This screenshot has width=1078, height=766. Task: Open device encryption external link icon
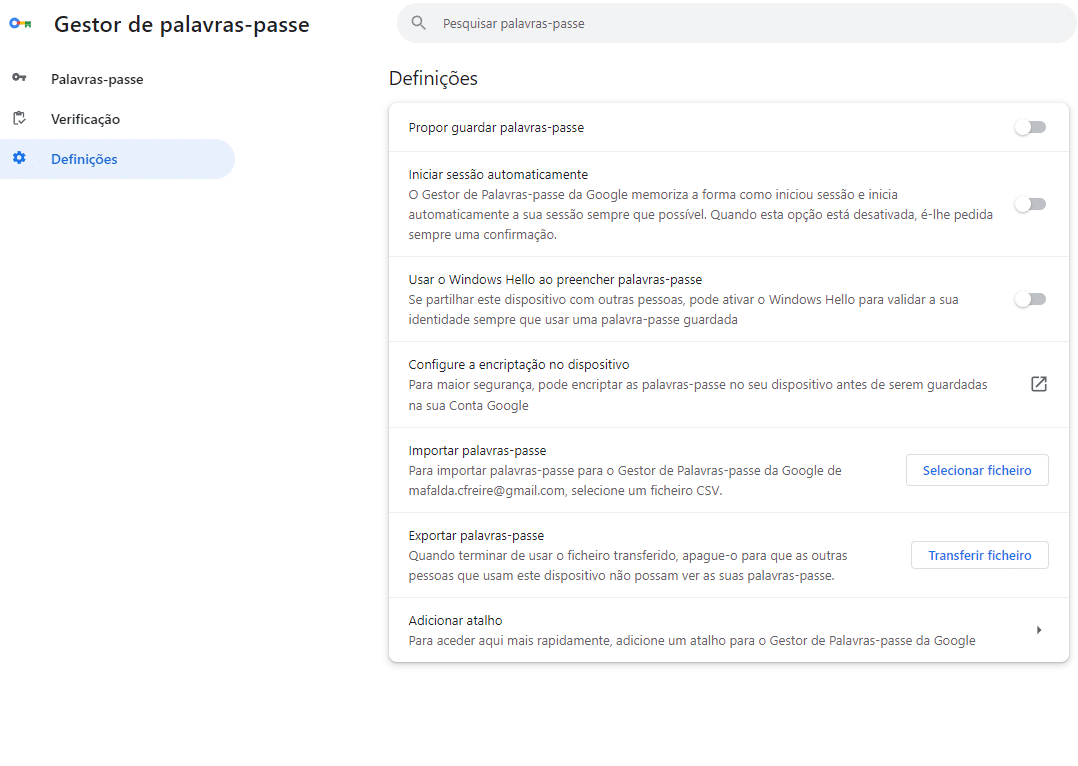pyautogui.click(x=1039, y=384)
